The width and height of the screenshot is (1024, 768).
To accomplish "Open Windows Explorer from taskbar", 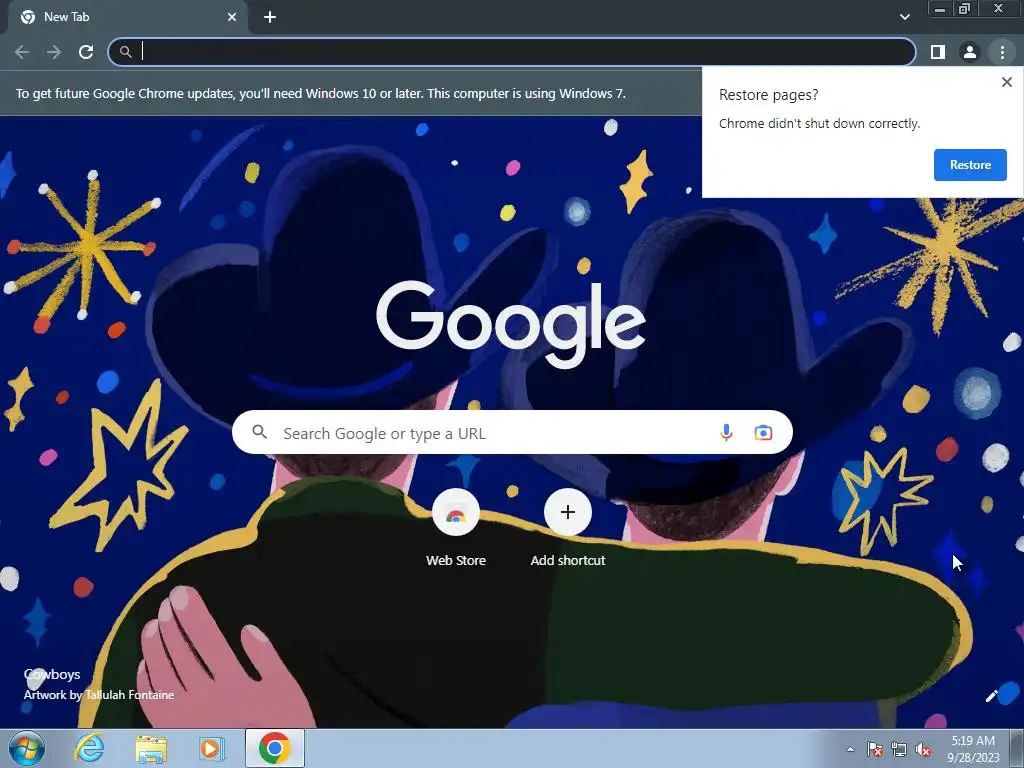I will [151, 748].
